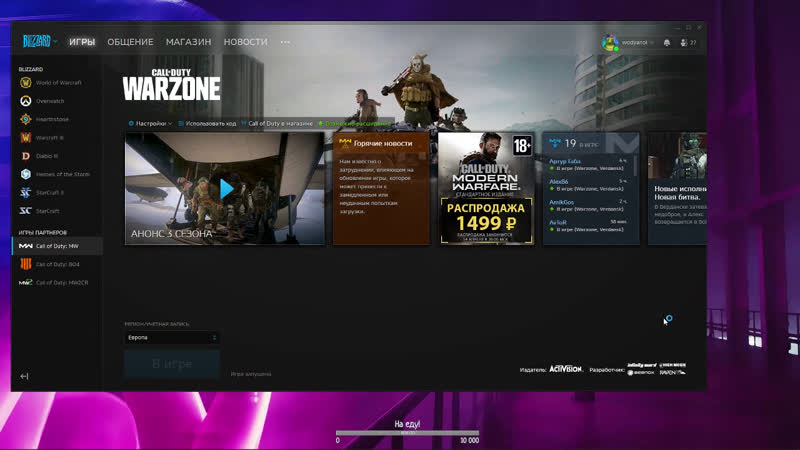Collapse the sidebar with the arrow icon

coord(24,376)
